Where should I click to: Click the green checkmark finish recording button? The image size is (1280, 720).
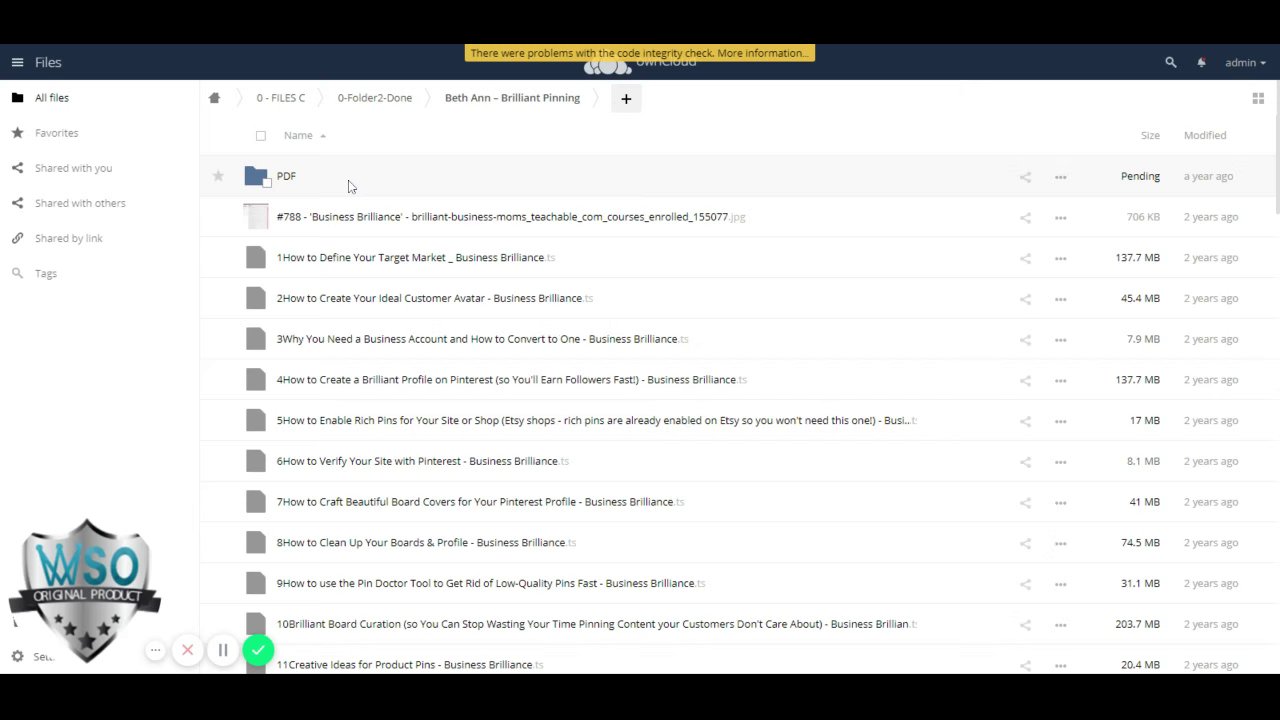tap(258, 651)
